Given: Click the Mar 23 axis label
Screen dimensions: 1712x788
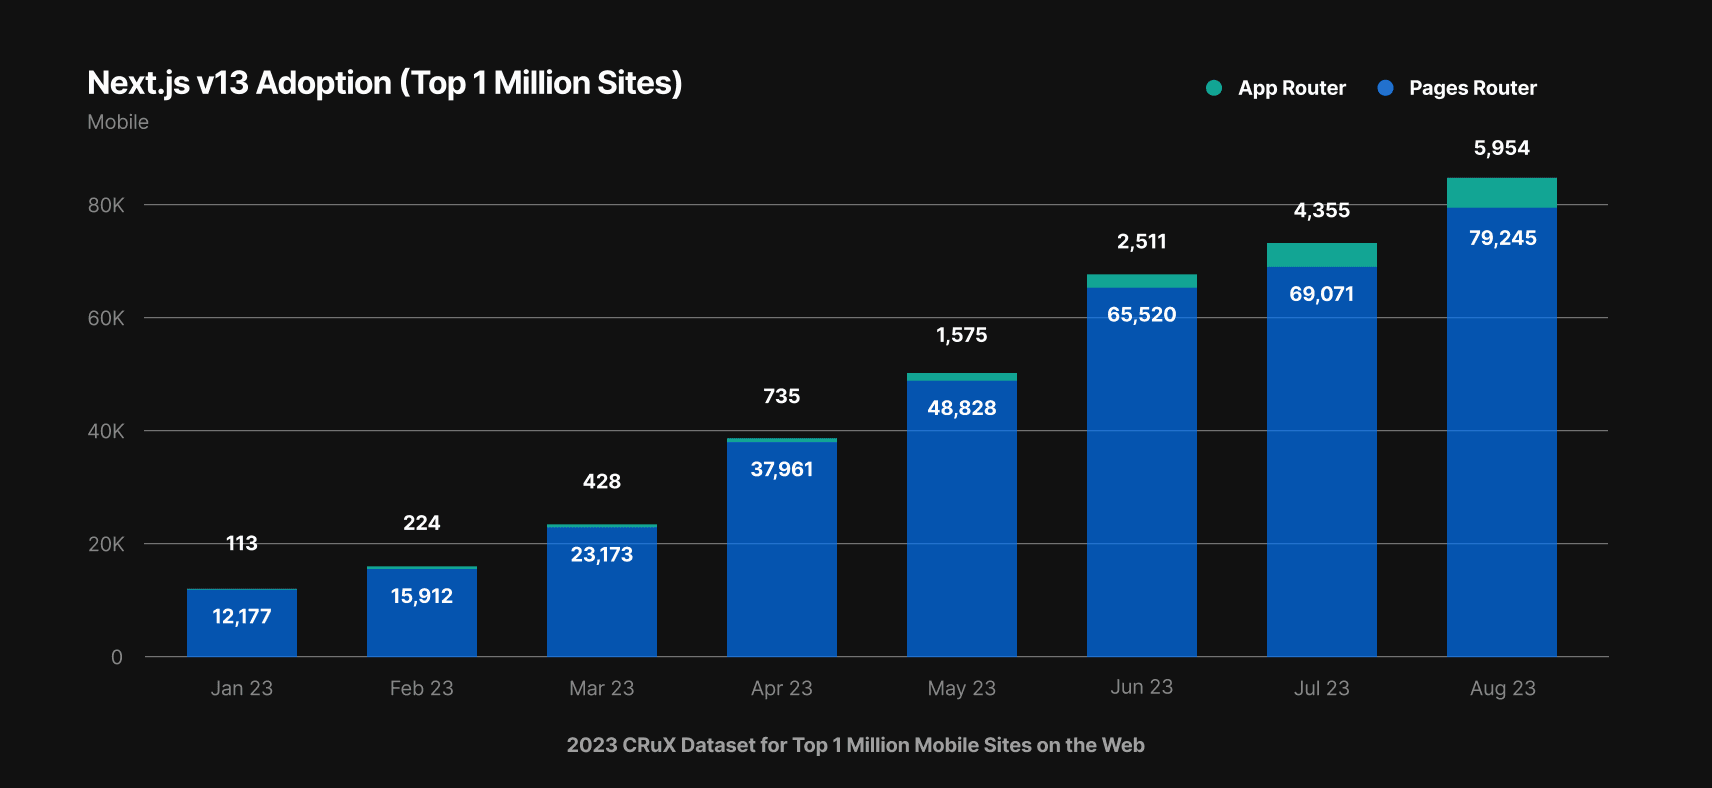Looking at the screenshot, I should (602, 688).
